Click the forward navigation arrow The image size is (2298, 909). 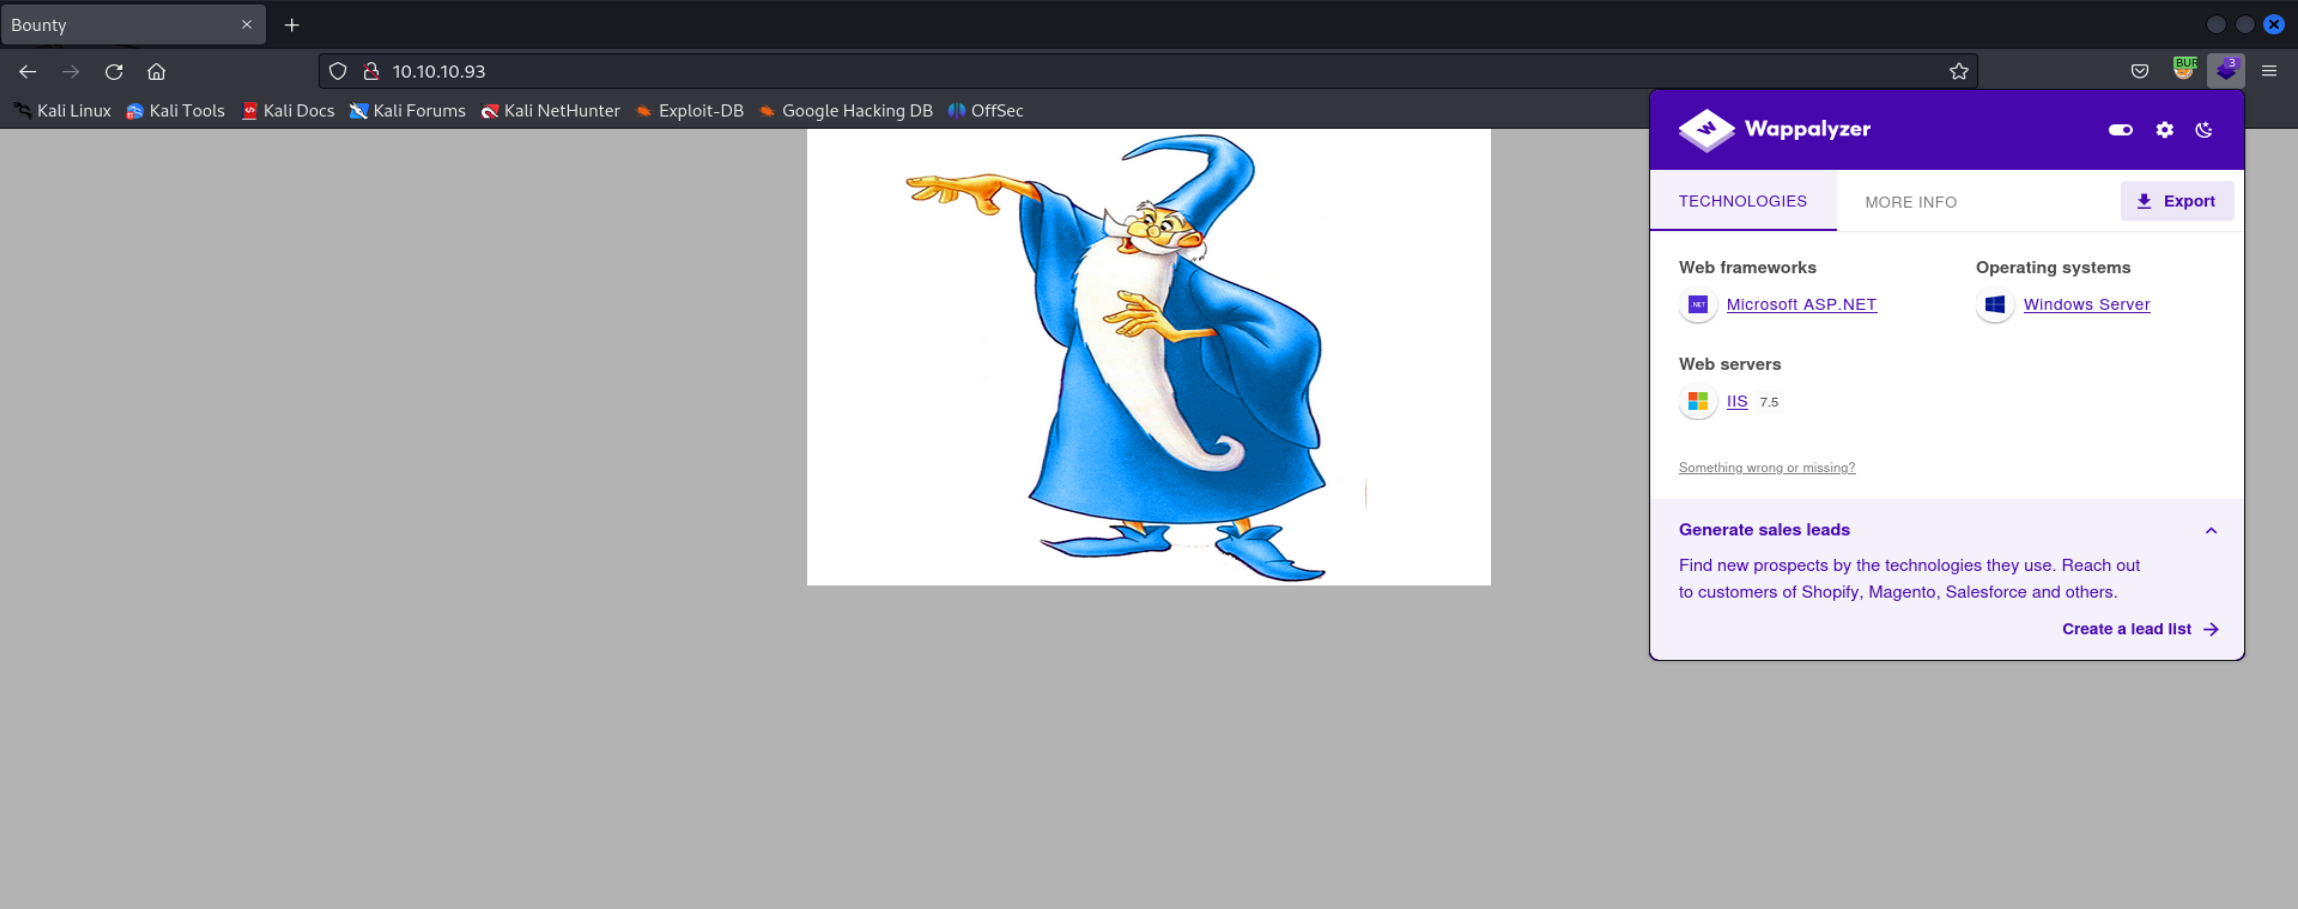71,71
